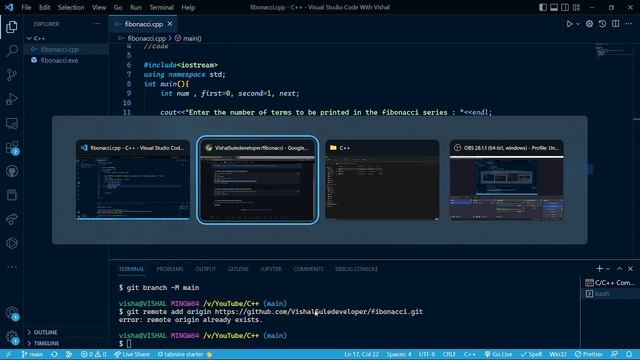Open fibonacci.cpp in the Explorer tree
This screenshot has width=640, height=360.
[x=60, y=49]
